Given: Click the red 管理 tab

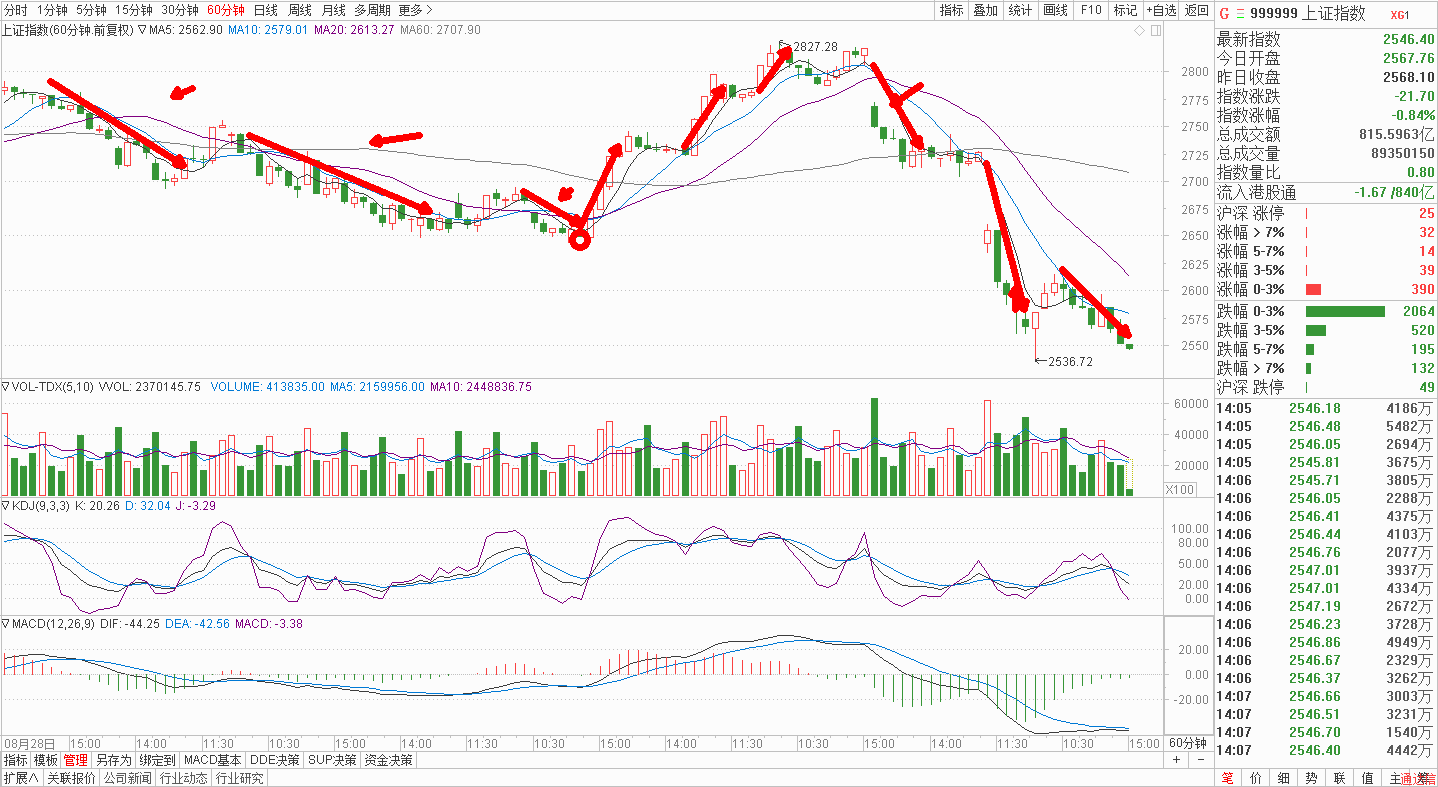Looking at the screenshot, I should pyautogui.click(x=76, y=760).
